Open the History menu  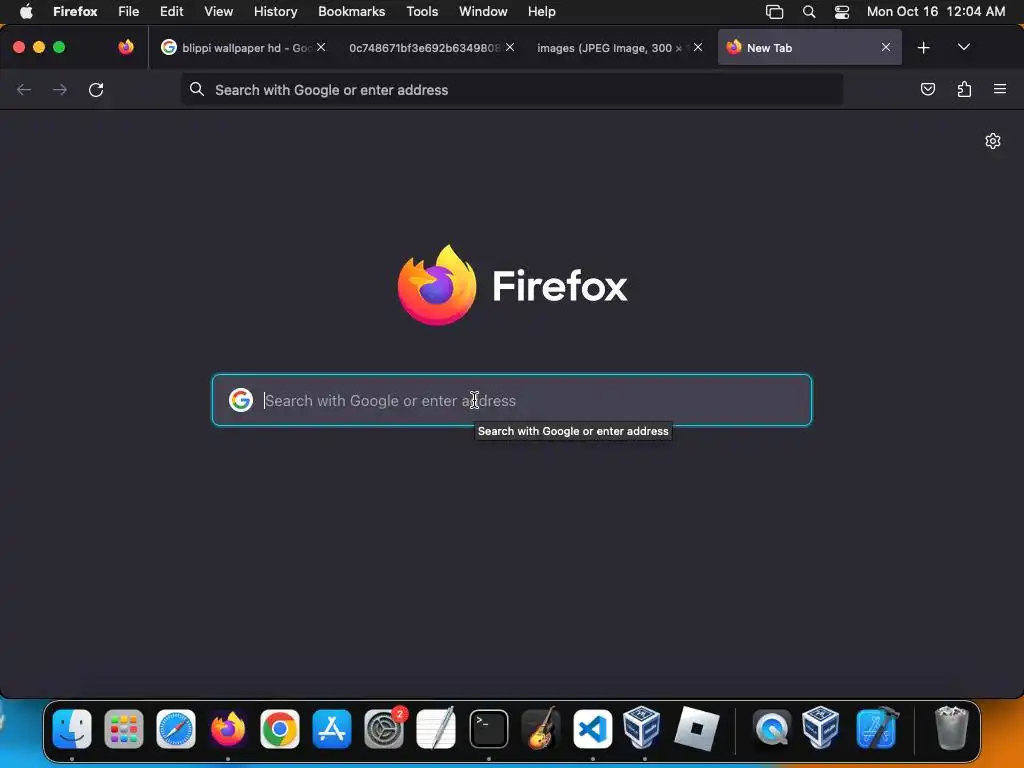(x=276, y=11)
